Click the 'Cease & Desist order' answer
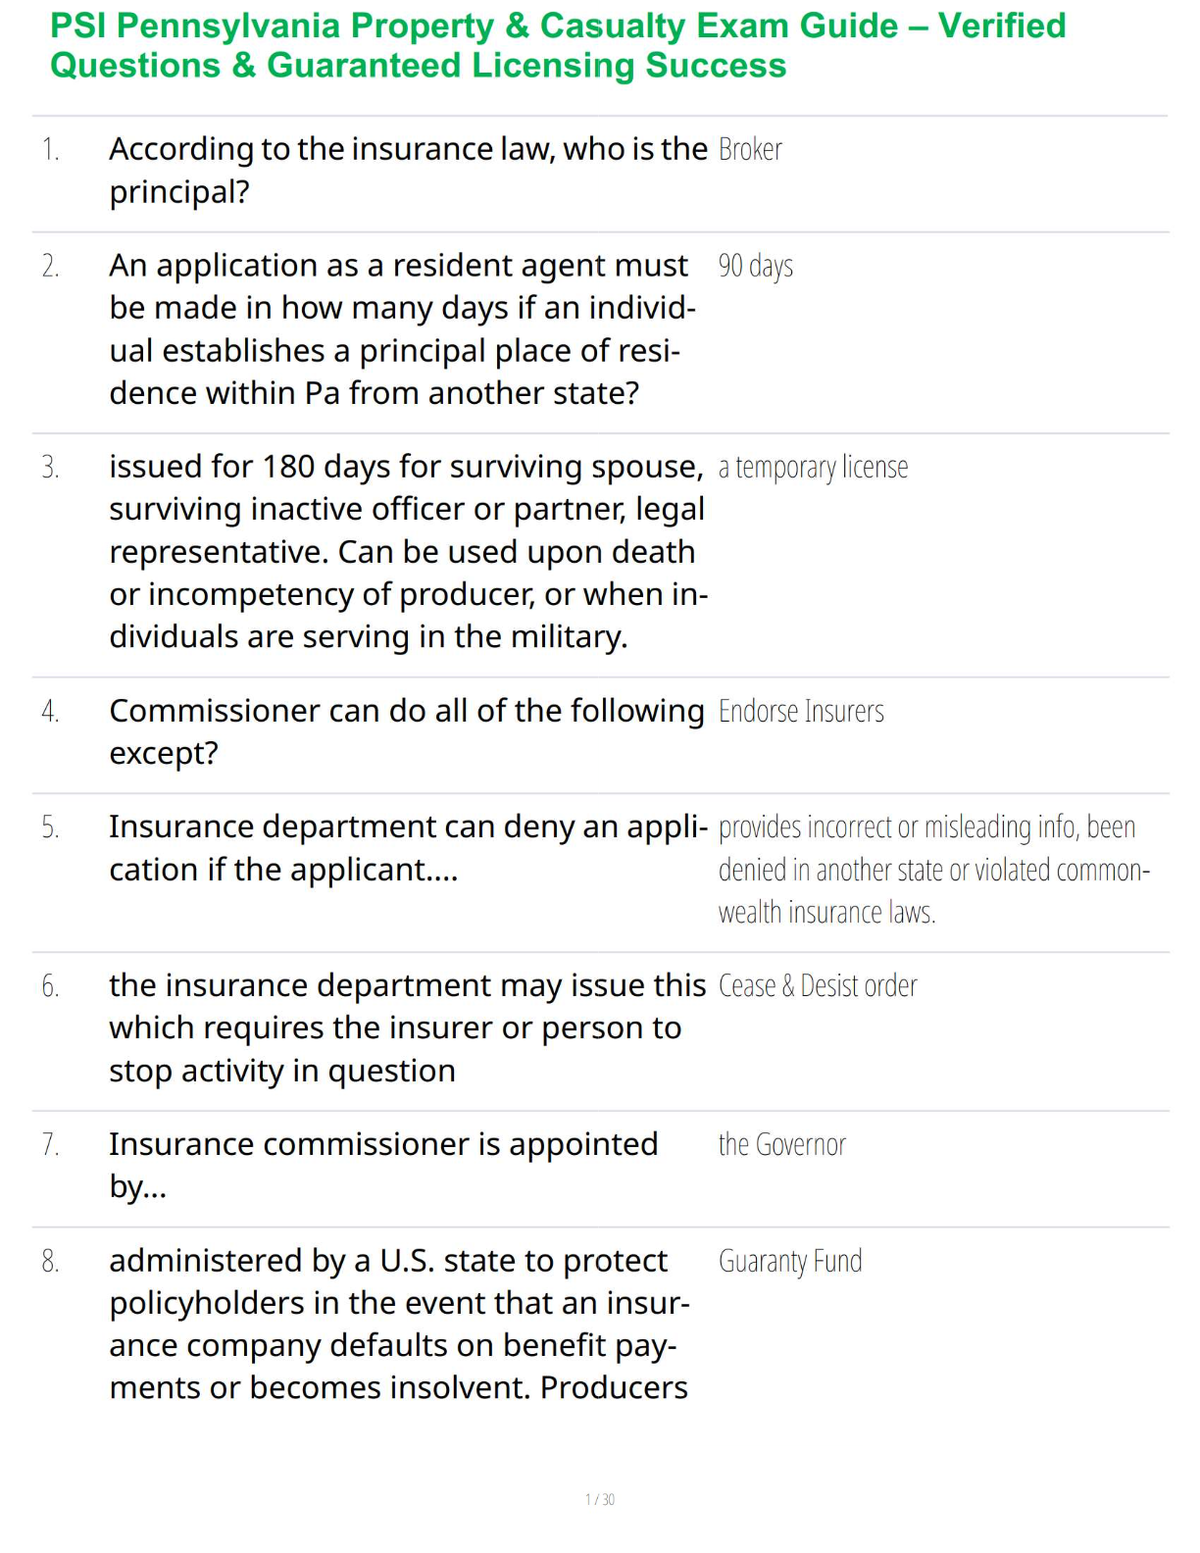The height and width of the screenshot is (1553, 1200). tap(817, 986)
